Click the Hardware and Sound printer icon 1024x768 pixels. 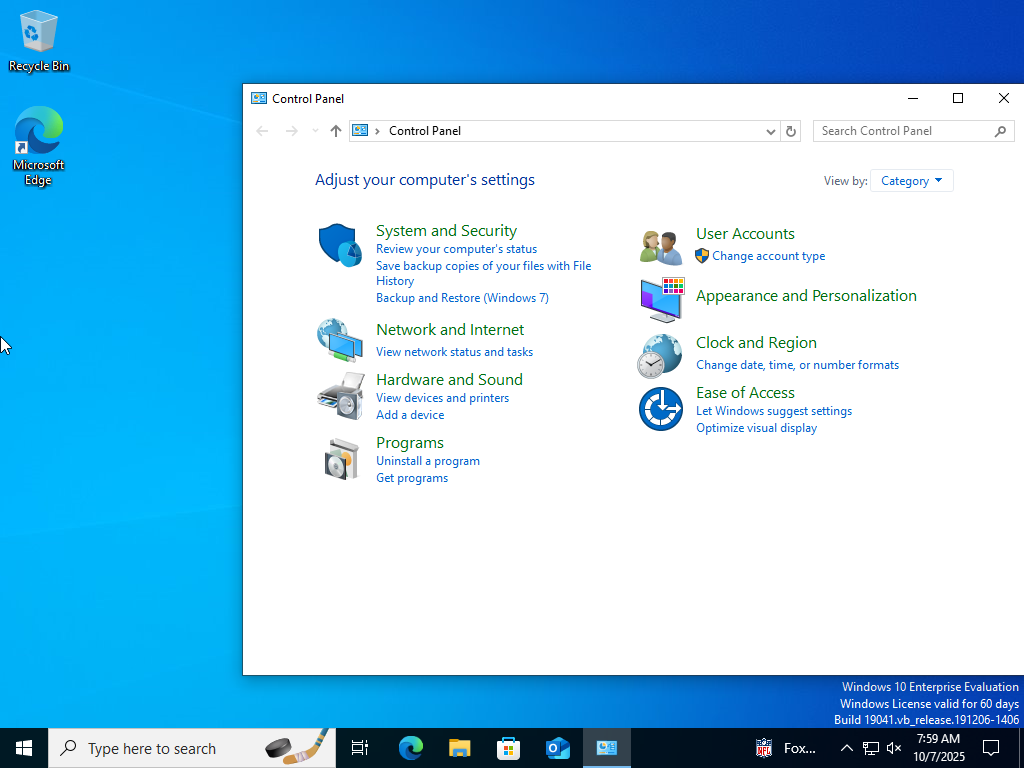point(340,396)
